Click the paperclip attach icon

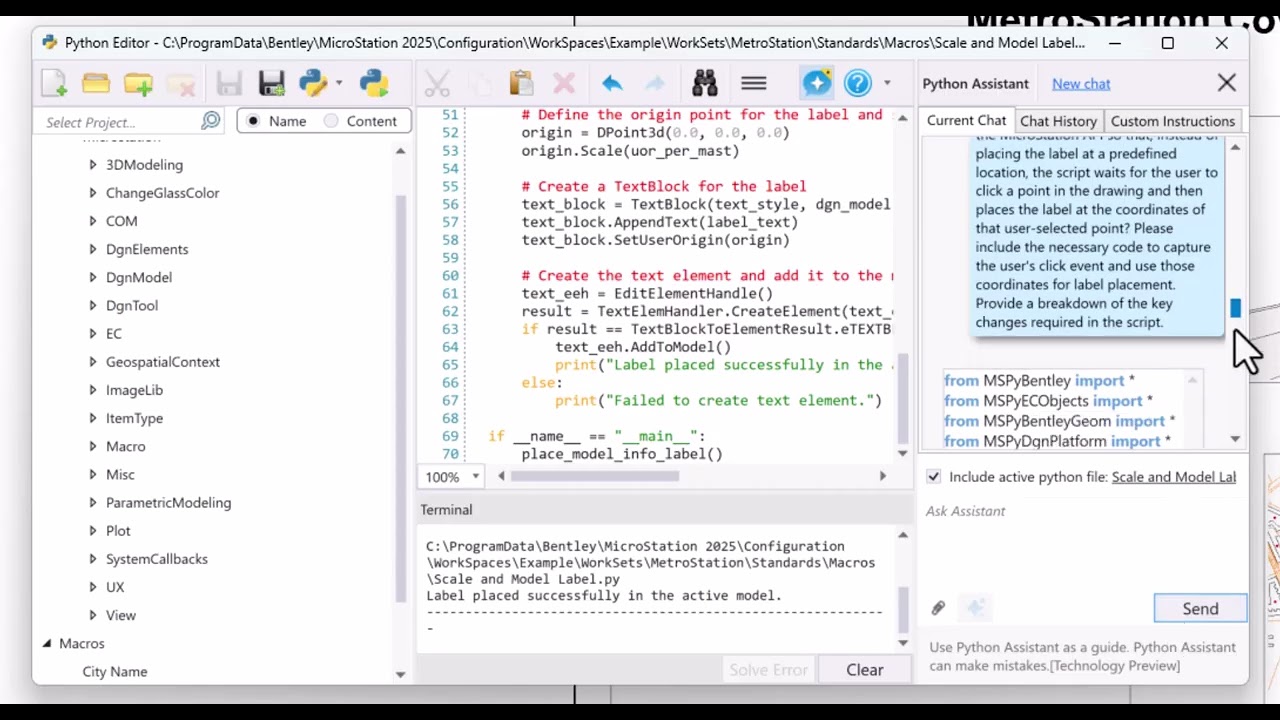938,608
